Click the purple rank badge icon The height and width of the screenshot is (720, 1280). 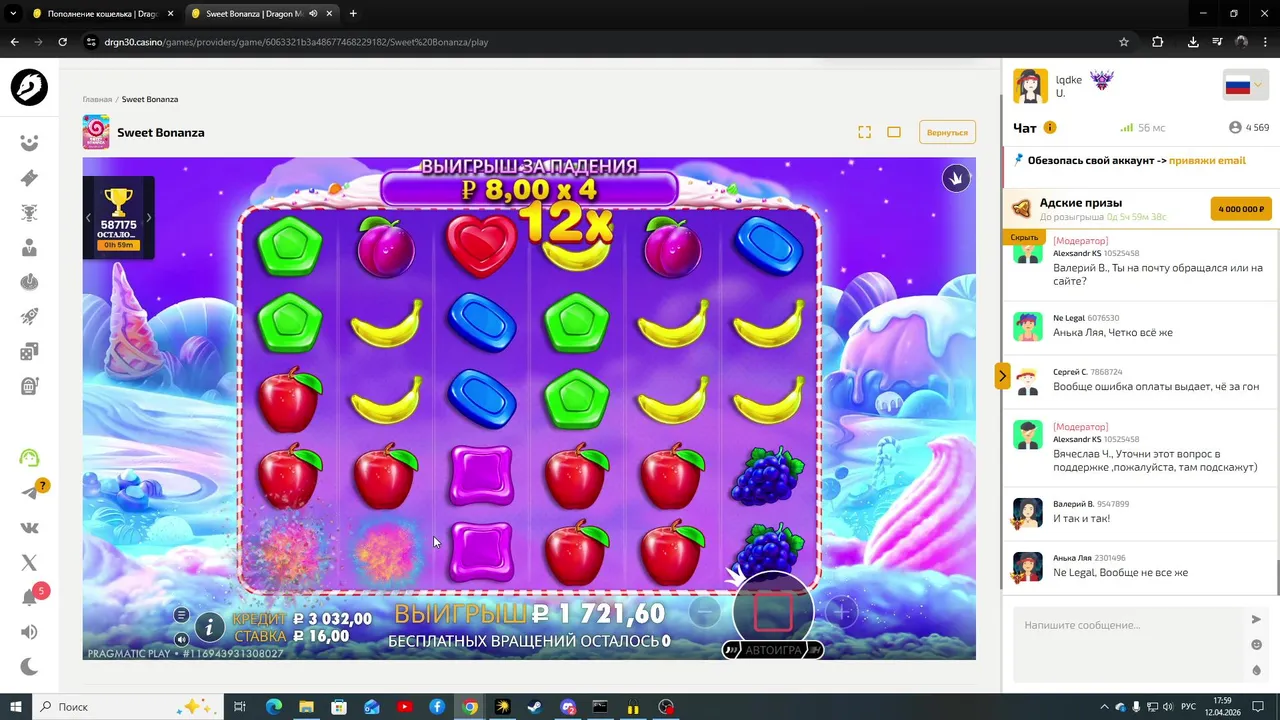pos(1101,80)
